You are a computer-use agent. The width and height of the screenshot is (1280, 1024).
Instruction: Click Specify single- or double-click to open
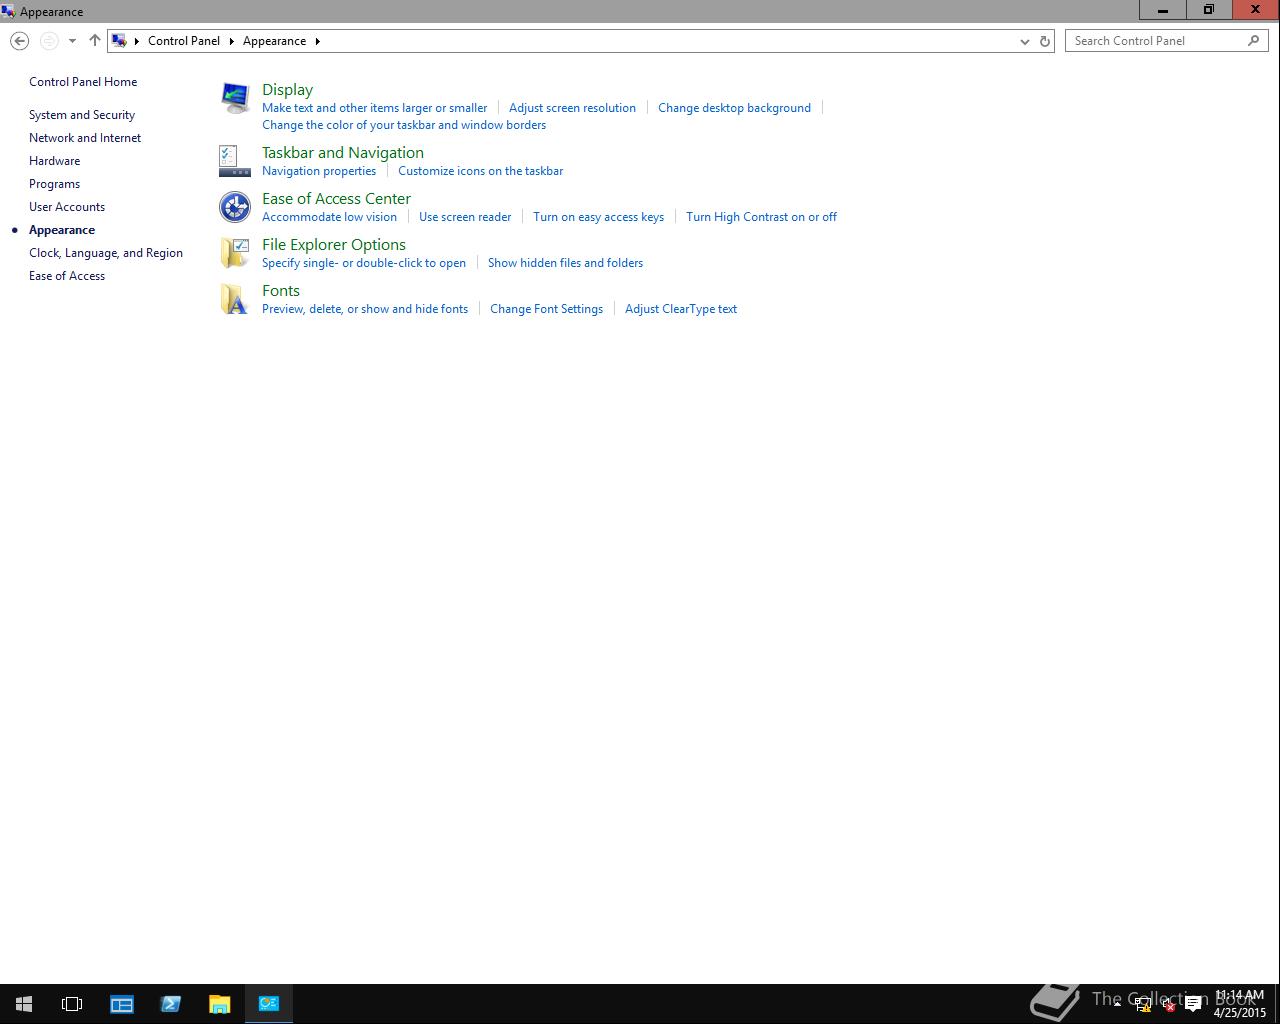364,263
